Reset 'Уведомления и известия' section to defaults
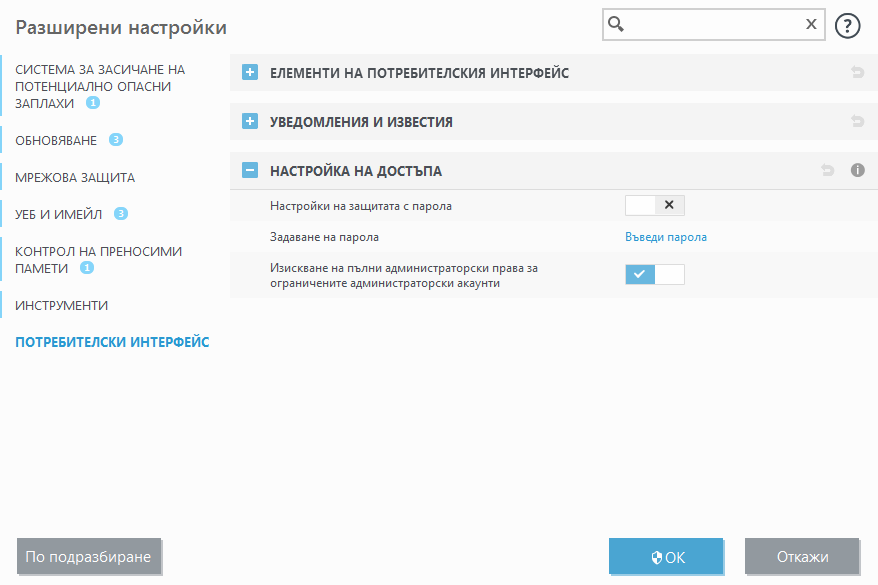The height and width of the screenshot is (585, 878). click(x=856, y=121)
